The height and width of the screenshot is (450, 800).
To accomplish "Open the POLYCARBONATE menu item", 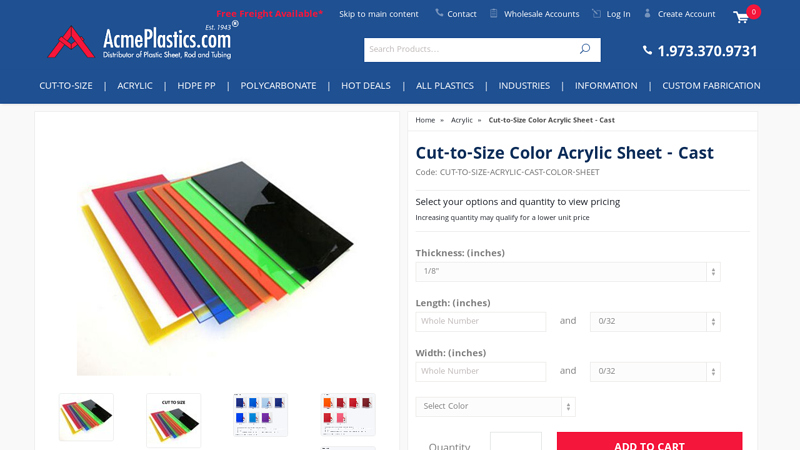I will pyautogui.click(x=278, y=86).
